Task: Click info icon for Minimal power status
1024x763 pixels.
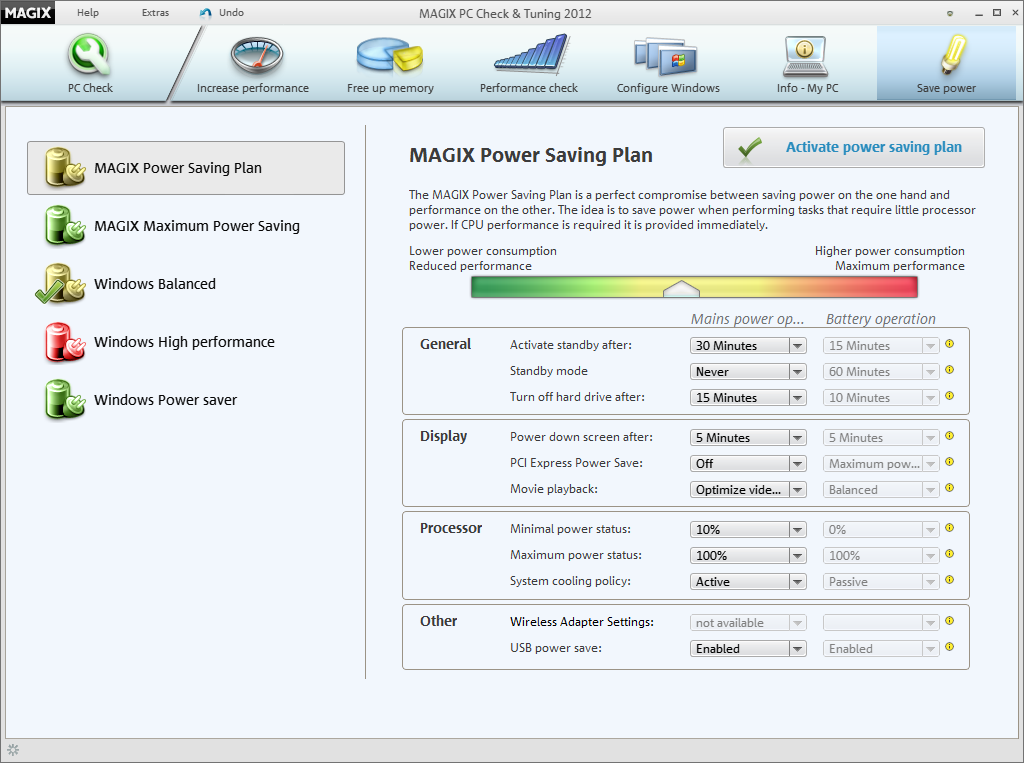Action: tap(950, 528)
